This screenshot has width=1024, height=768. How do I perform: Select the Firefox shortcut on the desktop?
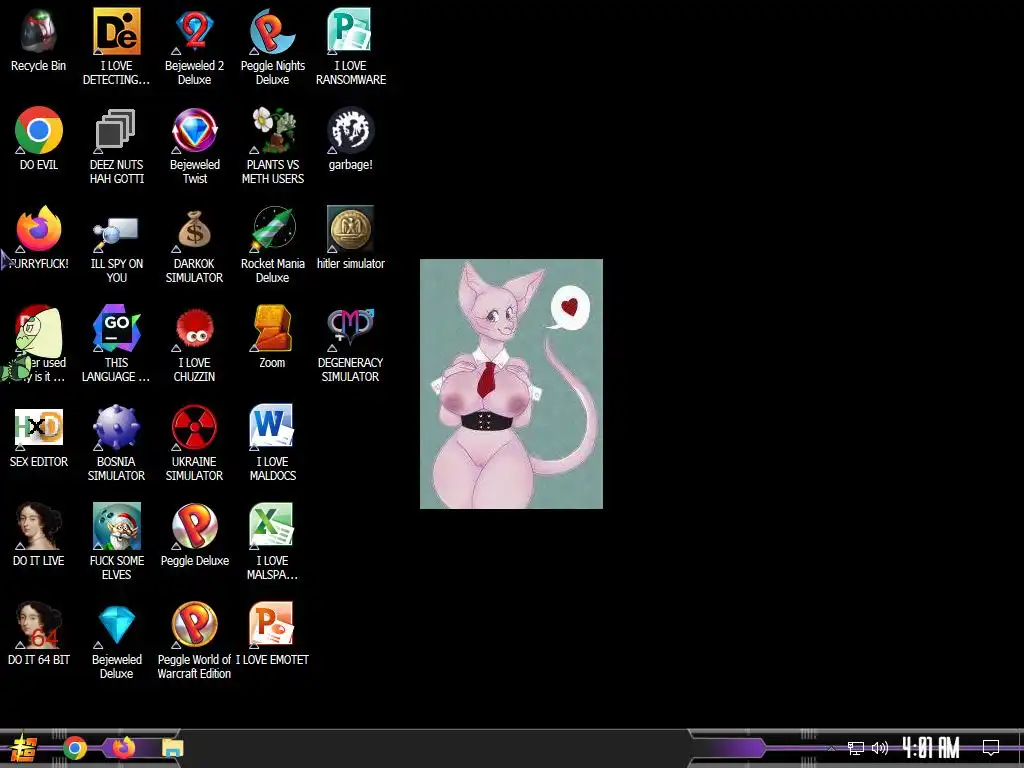(39, 229)
